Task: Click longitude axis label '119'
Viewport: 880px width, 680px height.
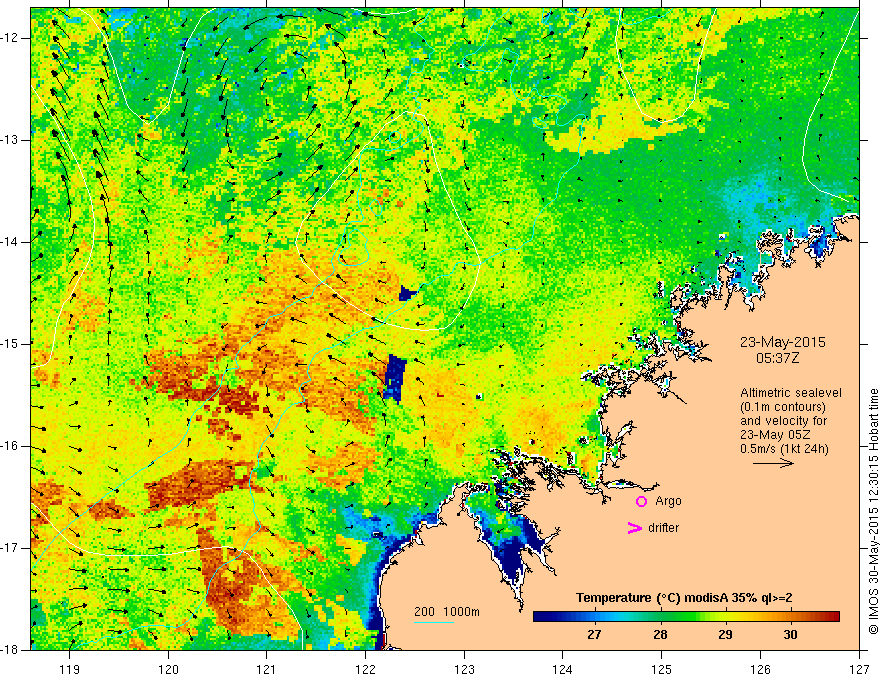Action: click(69, 669)
